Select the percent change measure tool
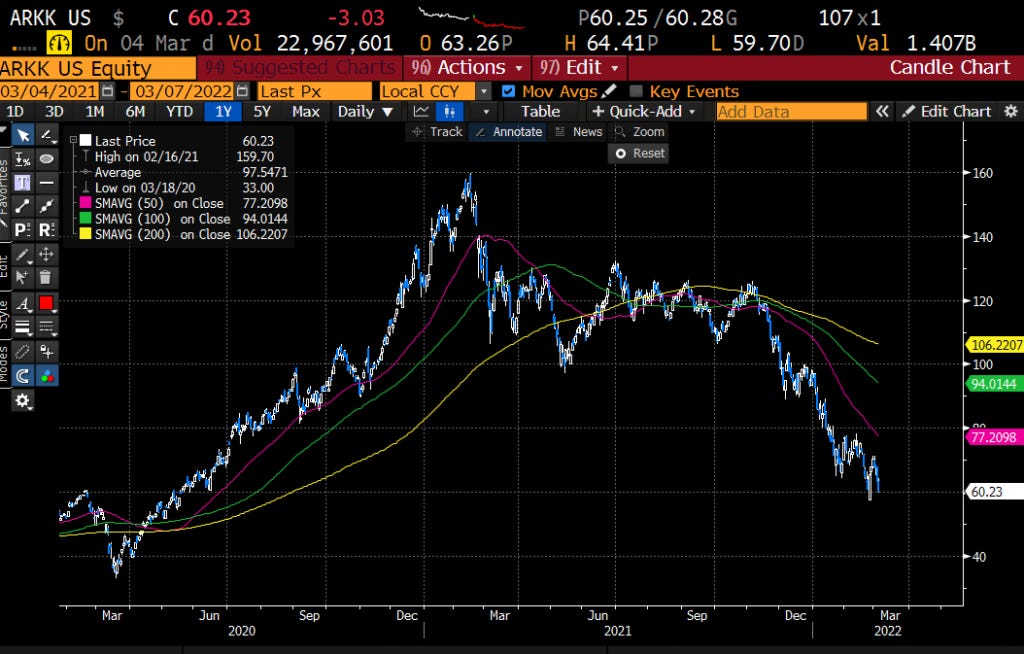 coord(23,159)
